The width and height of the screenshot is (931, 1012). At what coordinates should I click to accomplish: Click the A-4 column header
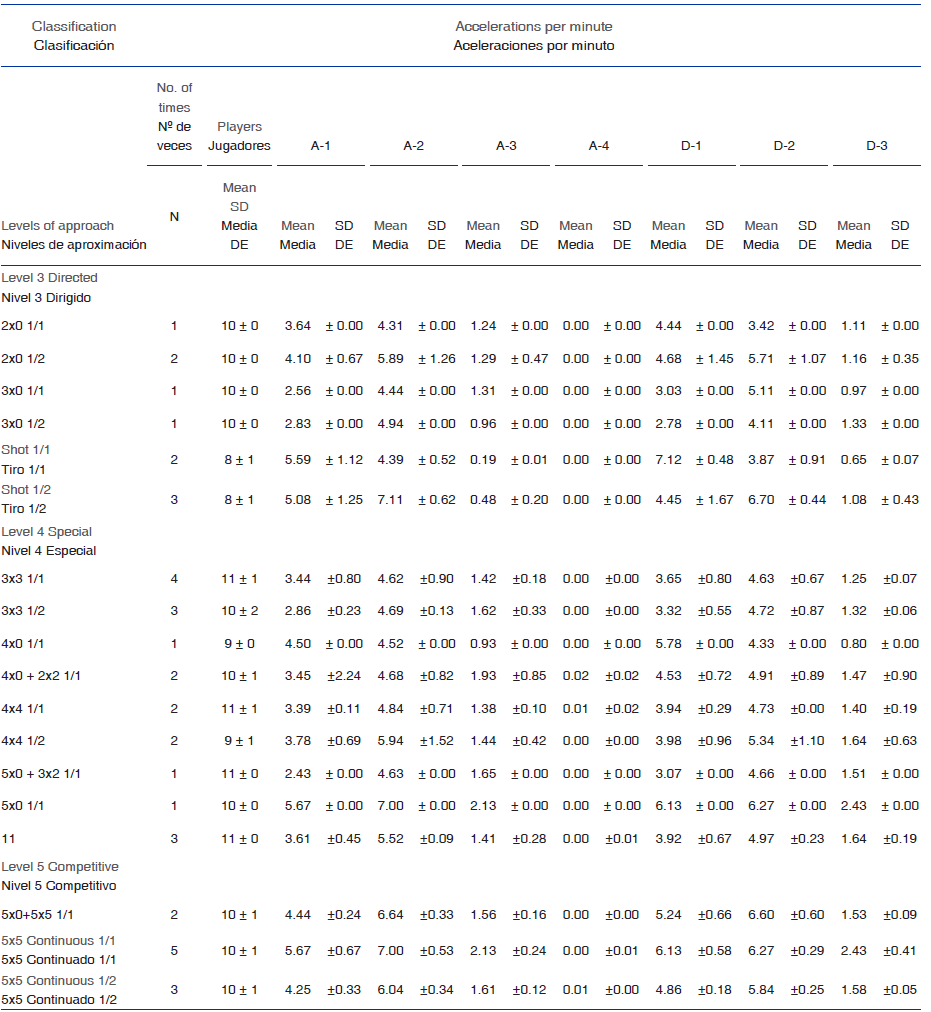[x=598, y=146]
